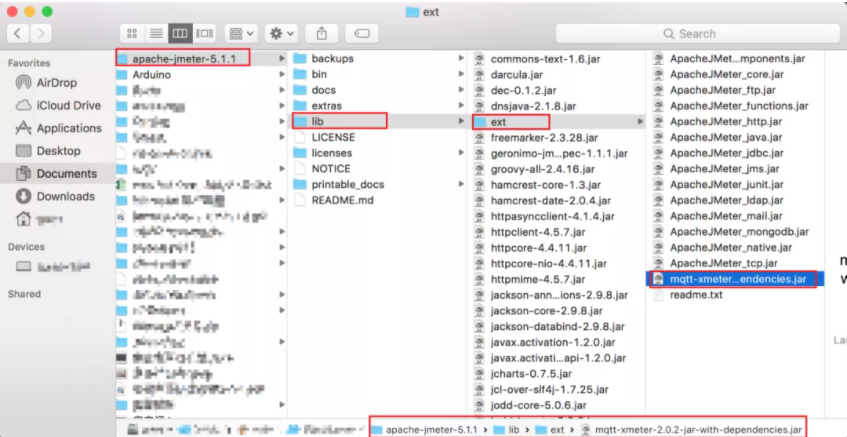The width and height of the screenshot is (847, 437).
Task: Switch to icon view
Action: pos(132,33)
